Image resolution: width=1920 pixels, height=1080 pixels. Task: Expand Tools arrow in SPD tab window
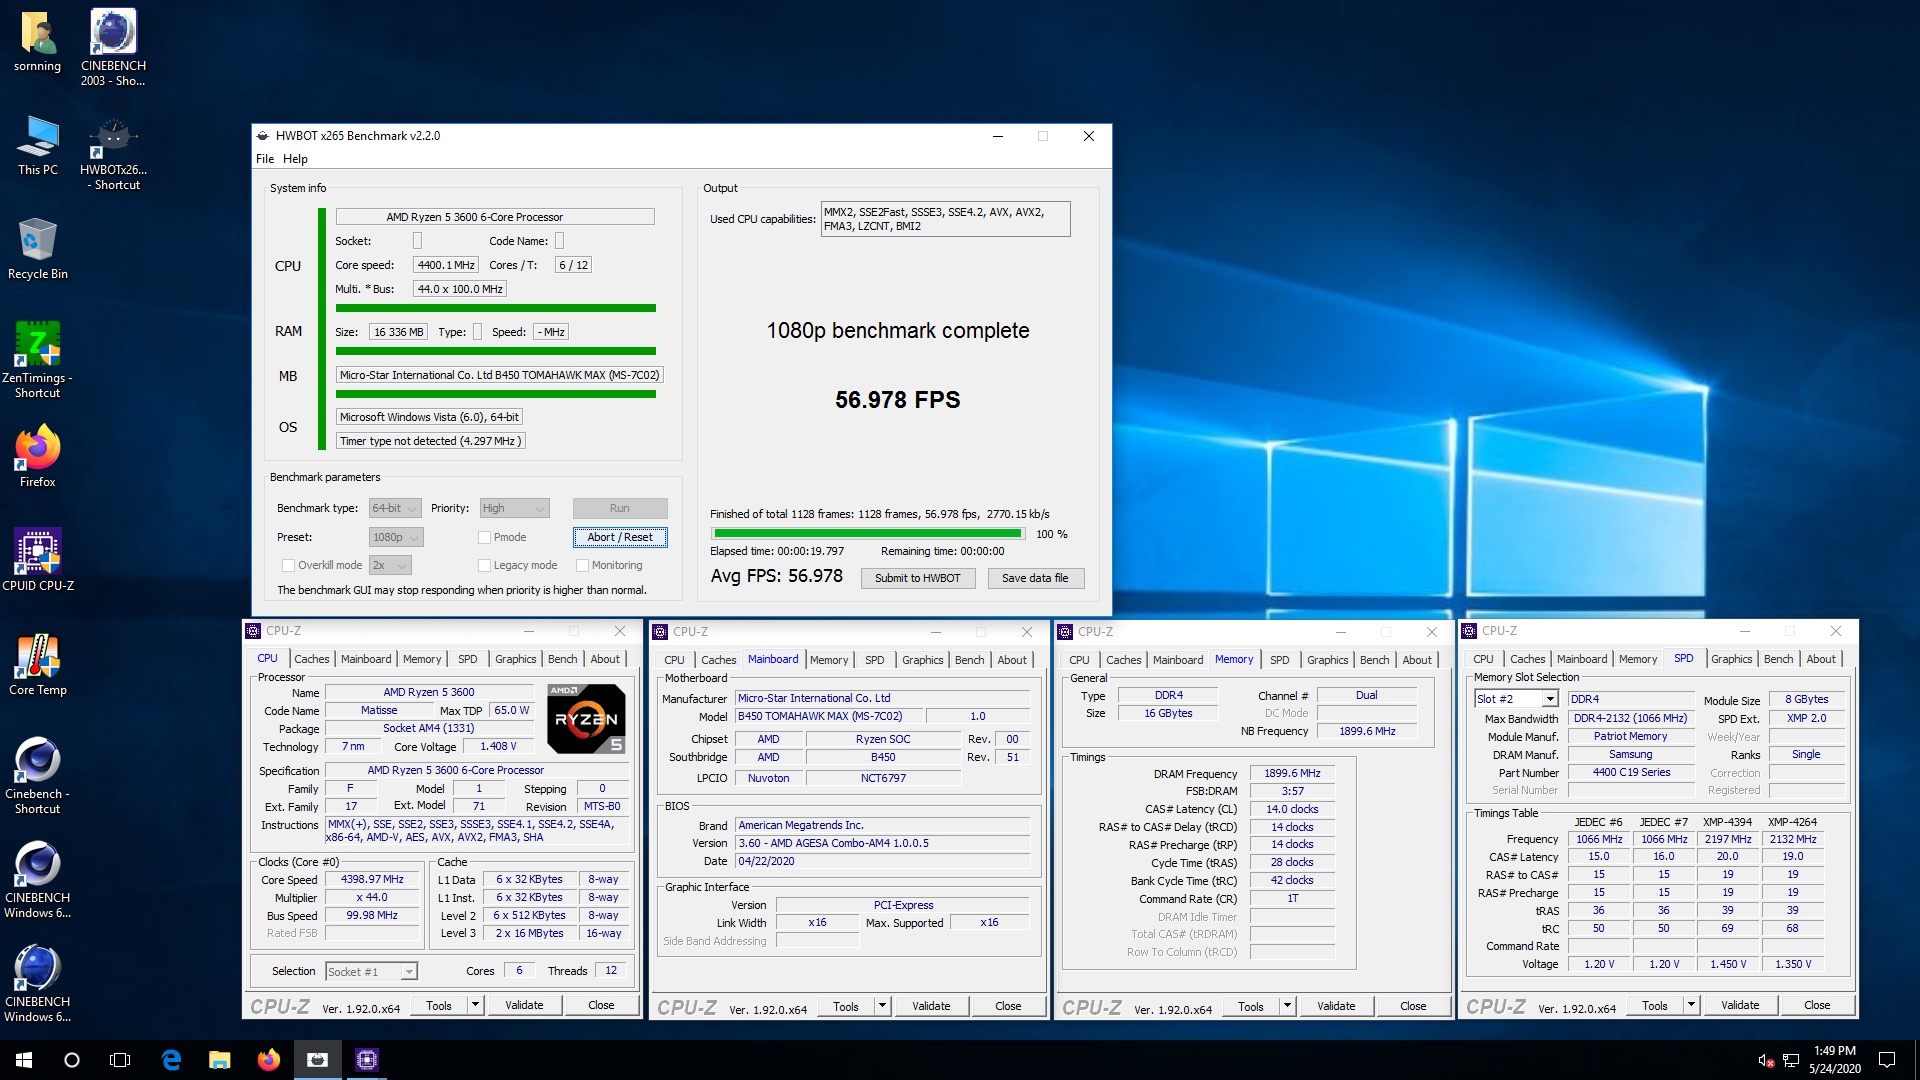(1692, 1005)
